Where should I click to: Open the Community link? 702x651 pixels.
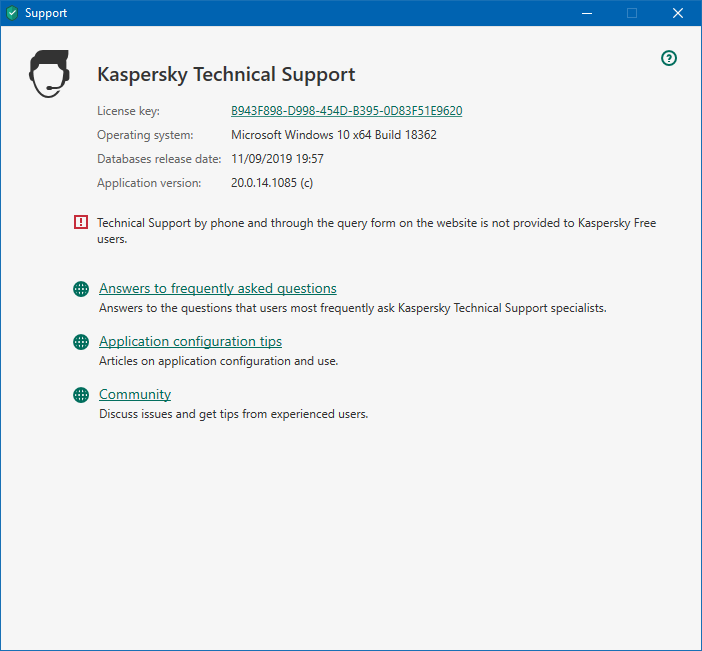tap(135, 394)
